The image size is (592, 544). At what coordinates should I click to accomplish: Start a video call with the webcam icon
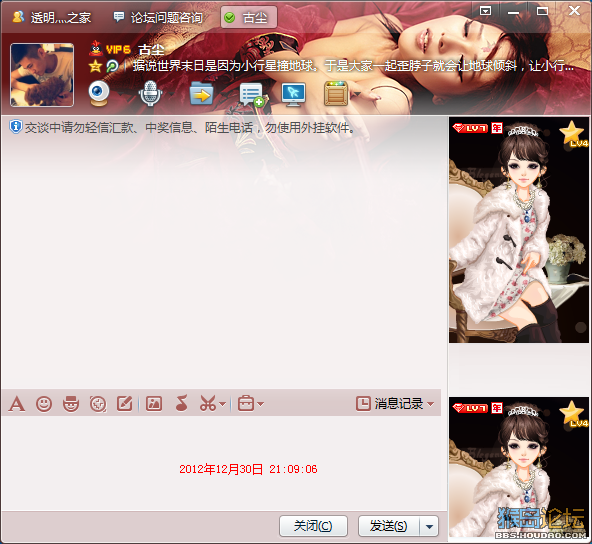point(99,93)
